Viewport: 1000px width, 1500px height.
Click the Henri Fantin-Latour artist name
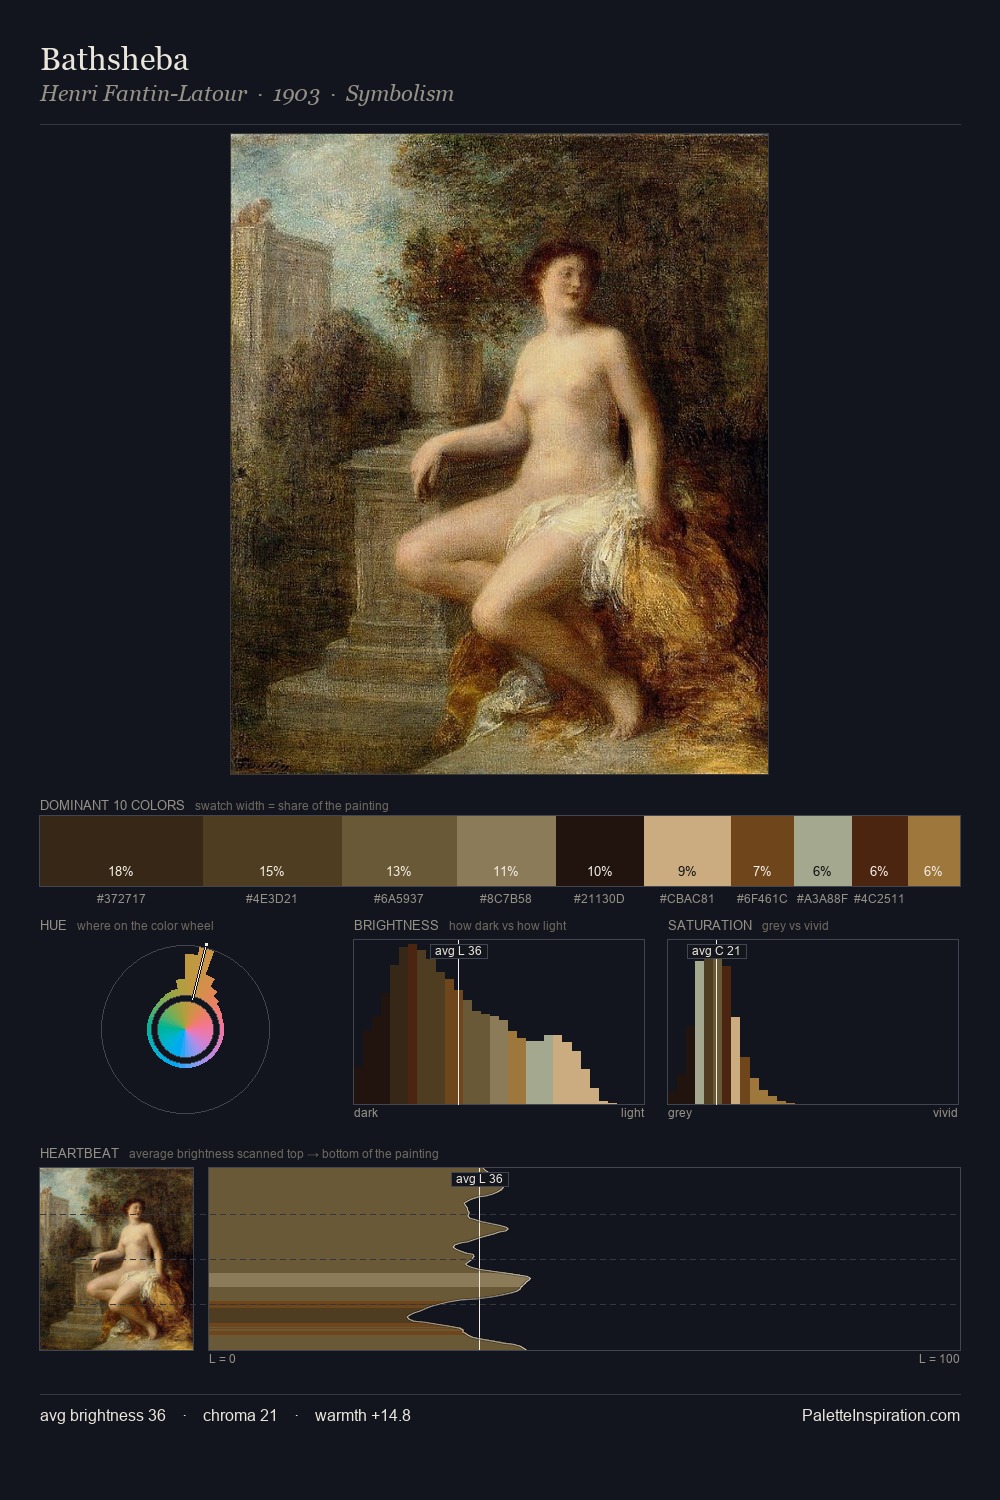coord(143,94)
